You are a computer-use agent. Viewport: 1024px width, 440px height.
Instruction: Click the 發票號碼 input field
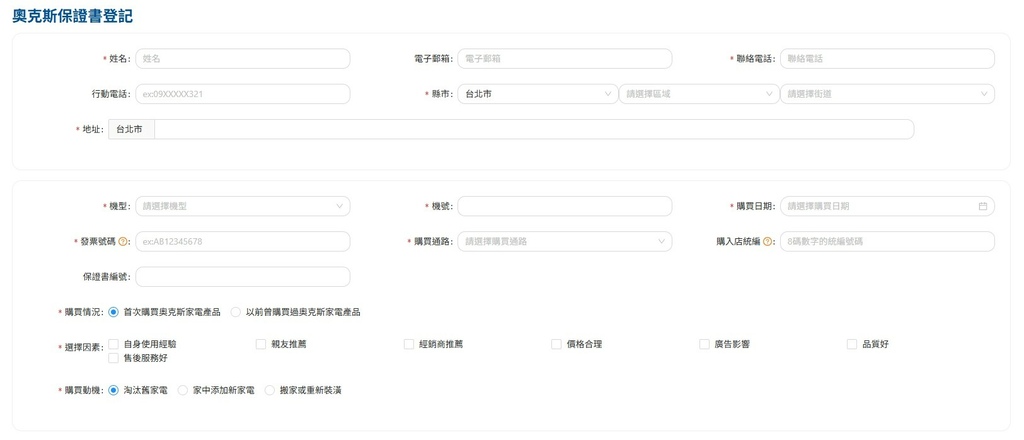[x=242, y=242]
